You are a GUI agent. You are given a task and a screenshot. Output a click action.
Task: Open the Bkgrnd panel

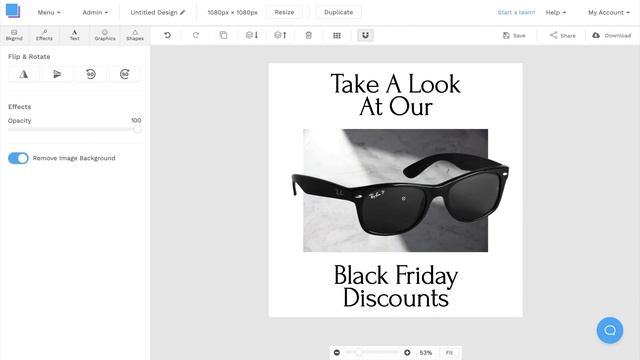pos(14,35)
